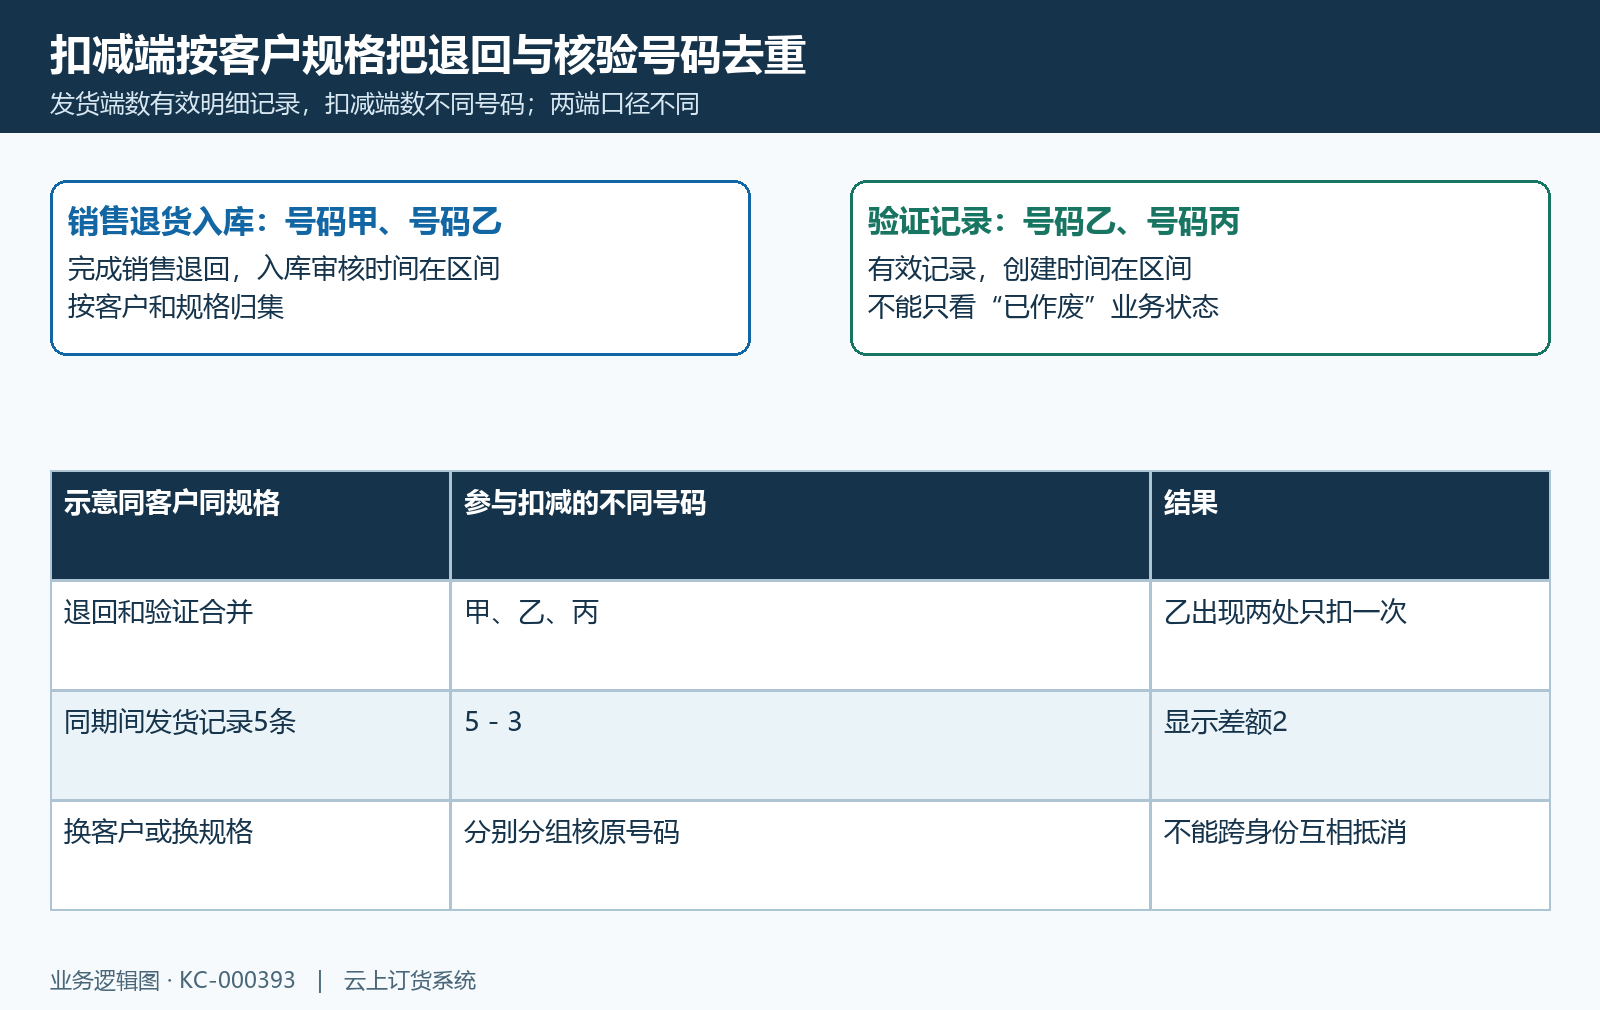Click the column header 示意同客户同规格
This screenshot has width=1600, height=1010.
251,525
